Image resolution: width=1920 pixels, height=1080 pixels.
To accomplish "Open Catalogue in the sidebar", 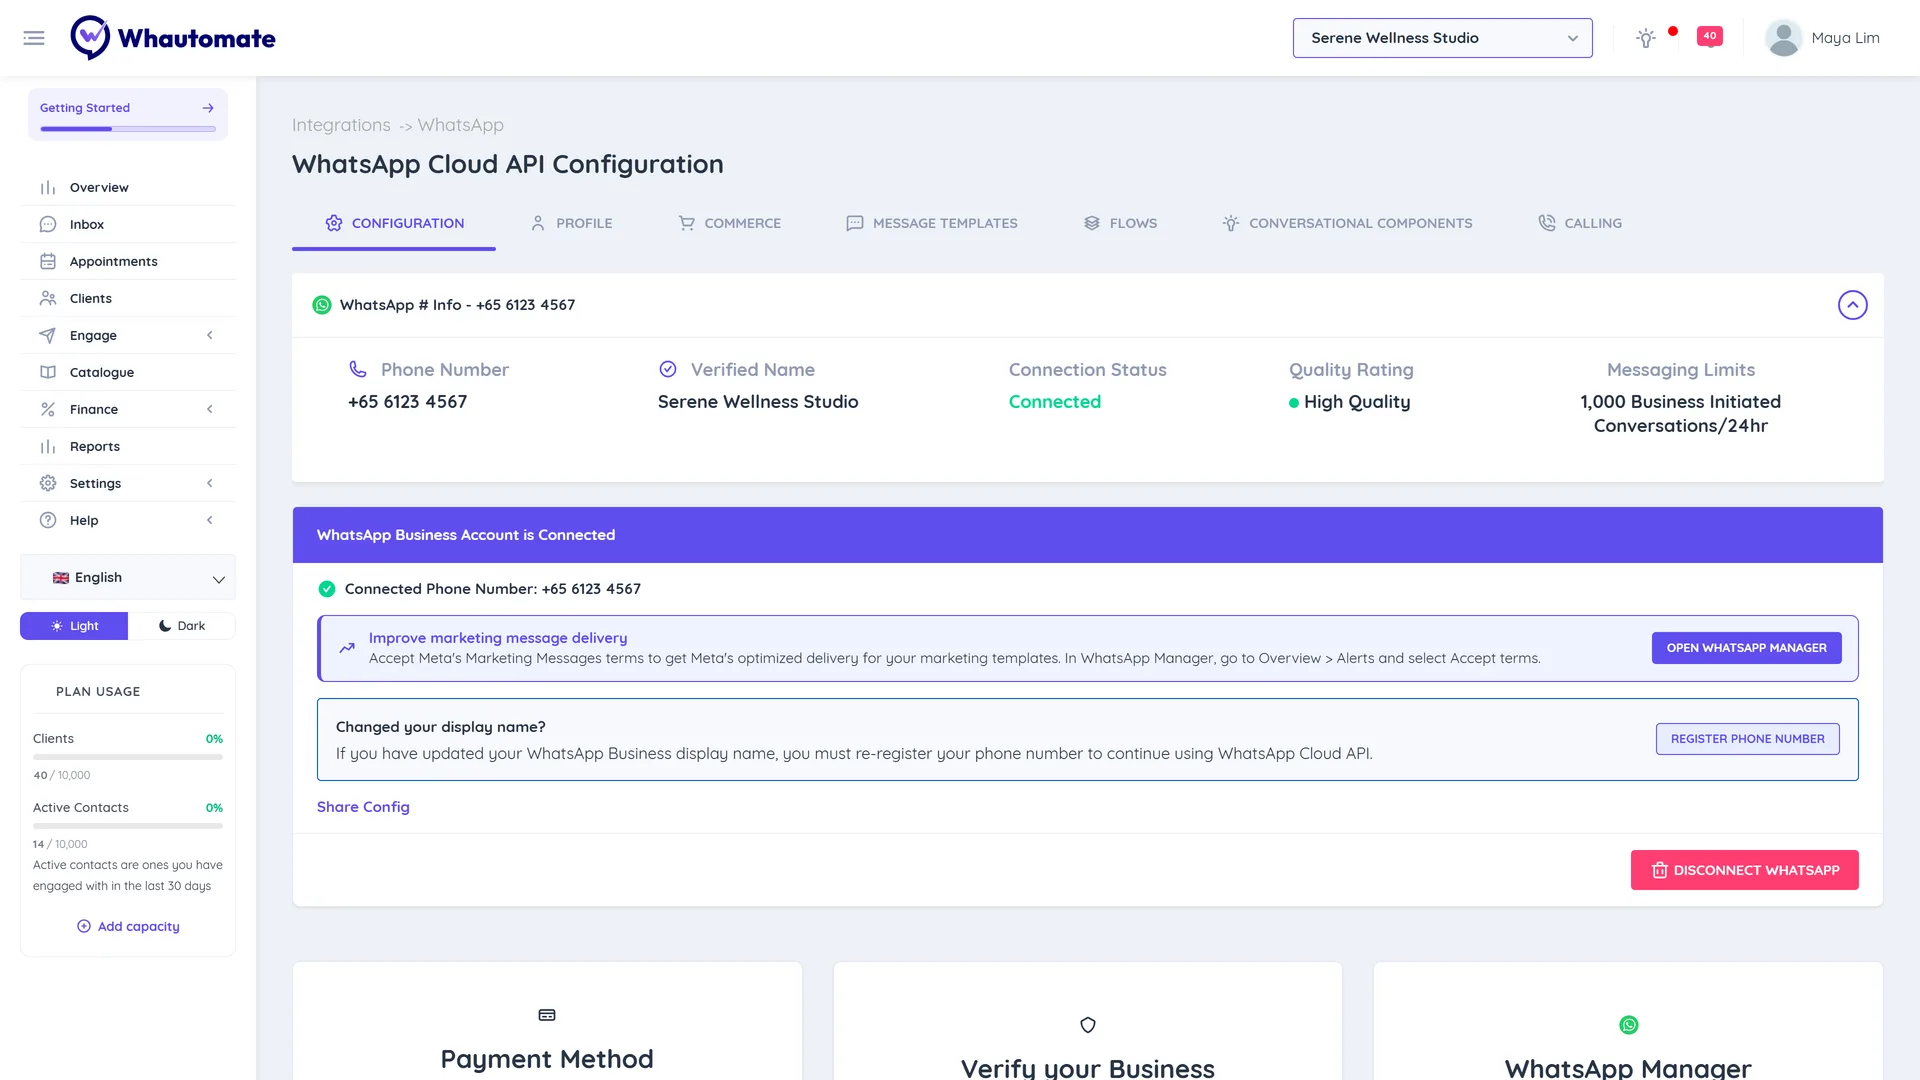I will tap(128, 372).
